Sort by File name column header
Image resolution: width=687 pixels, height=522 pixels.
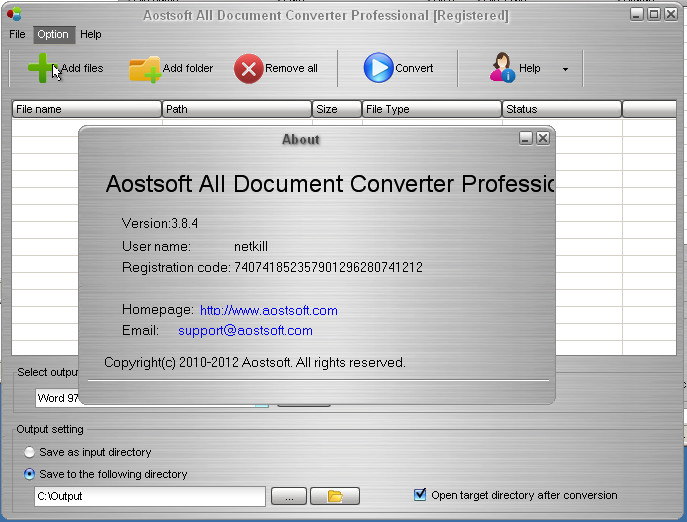87,109
